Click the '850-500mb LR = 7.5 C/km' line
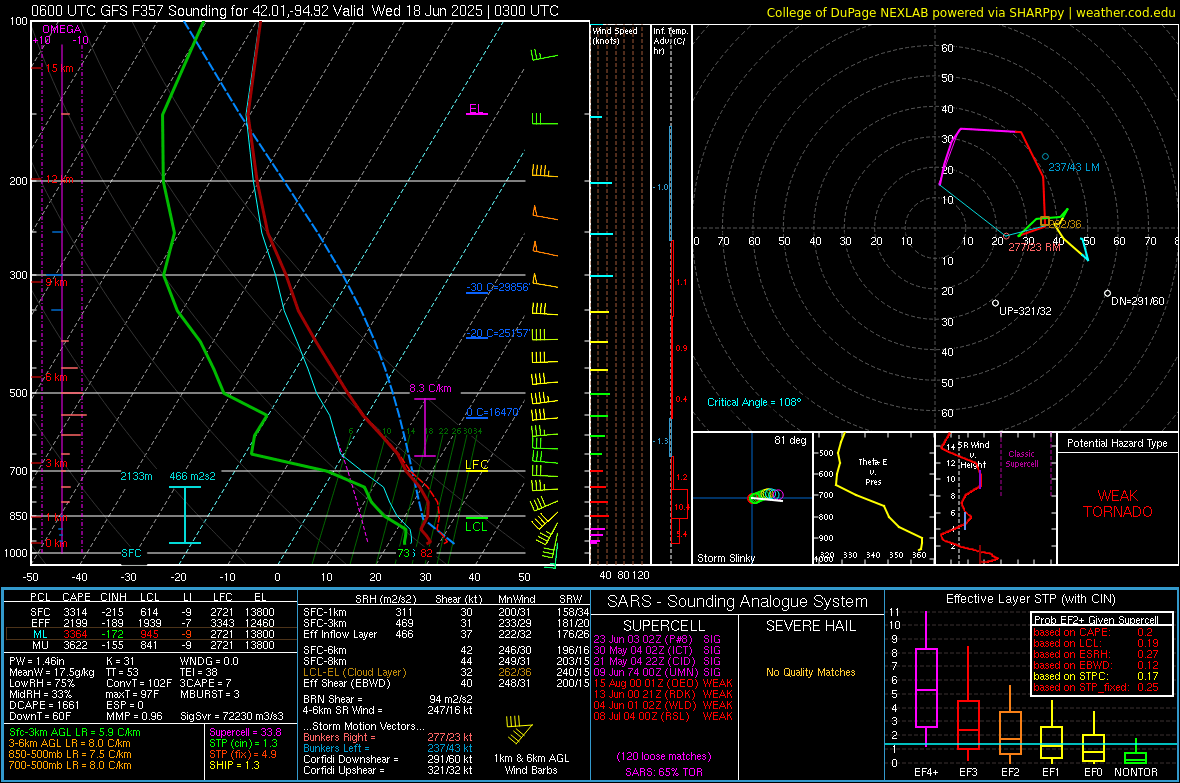Viewport: 1180px width, 783px height. pos(70,754)
